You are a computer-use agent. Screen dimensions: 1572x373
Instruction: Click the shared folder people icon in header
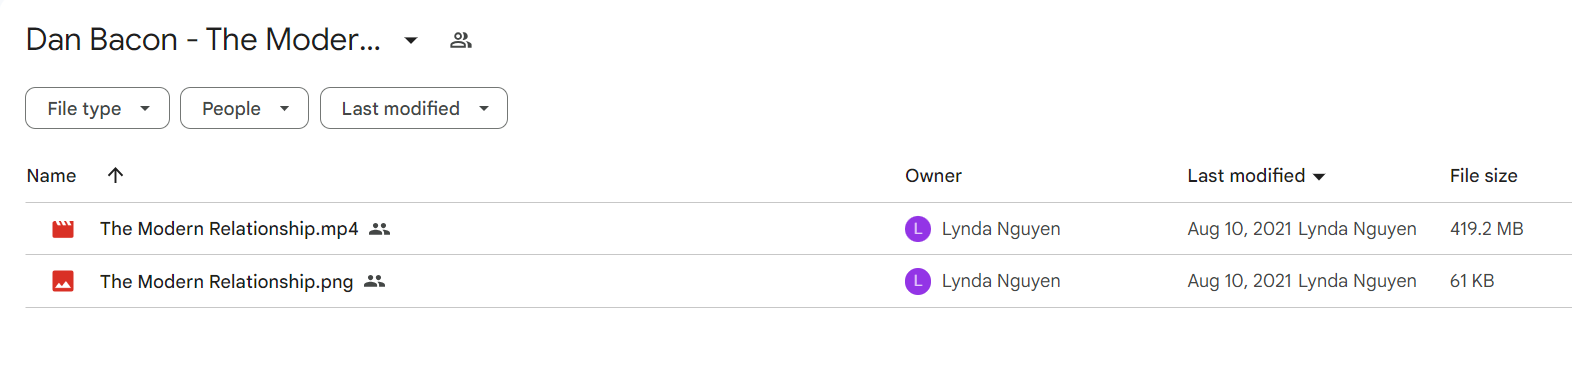pos(460,40)
